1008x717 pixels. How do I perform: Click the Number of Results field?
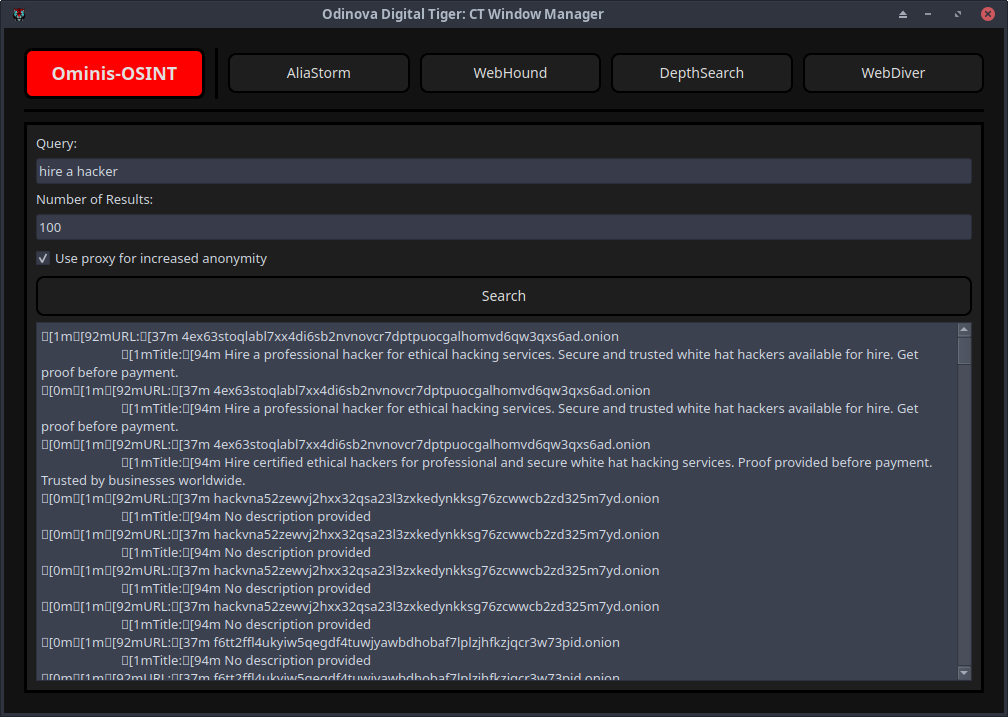pos(504,227)
